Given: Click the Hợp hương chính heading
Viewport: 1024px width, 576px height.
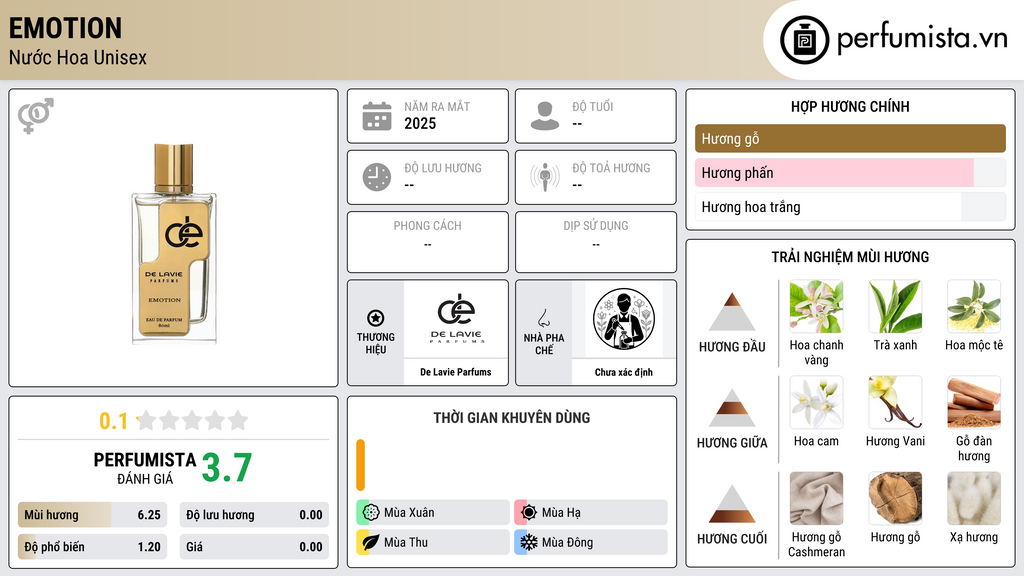Looking at the screenshot, I should [850, 106].
